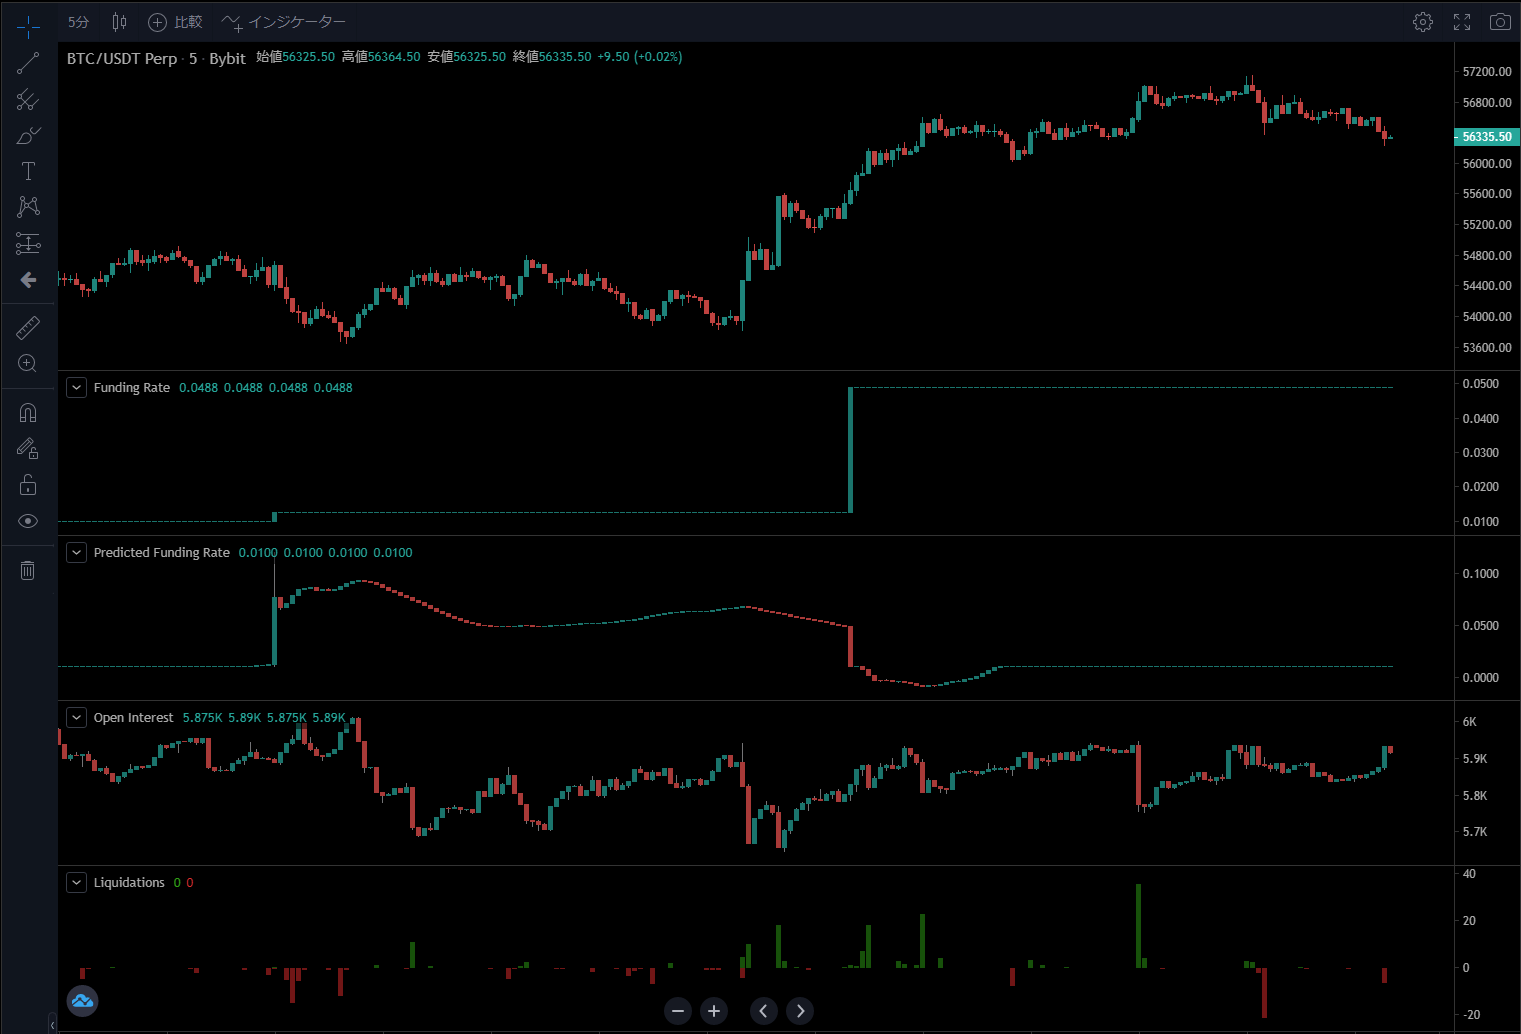Open the pitchfork and Gann tools
The image size is (1521, 1034).
(28, 99)
